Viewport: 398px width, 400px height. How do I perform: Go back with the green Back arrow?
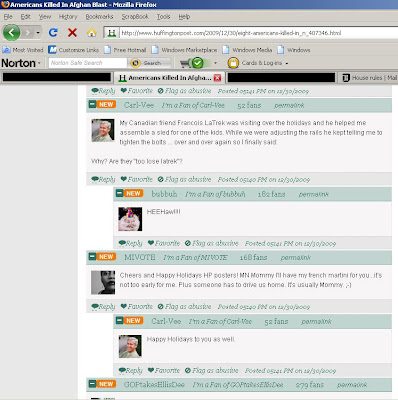pos(12,33)
